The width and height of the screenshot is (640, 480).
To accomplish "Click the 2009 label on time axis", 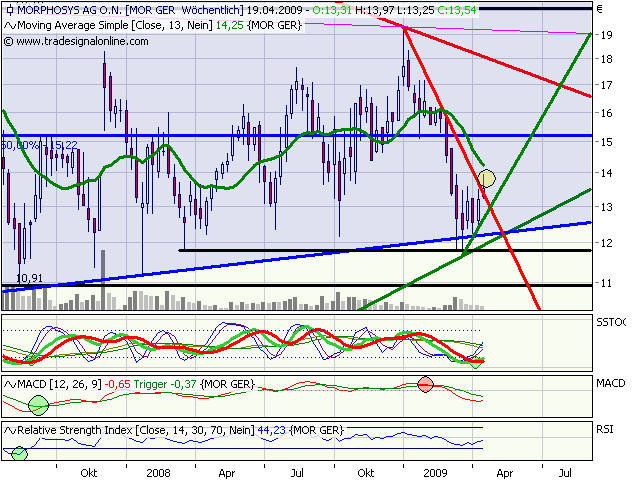I will pyautogui.click(x=435, y=473).
